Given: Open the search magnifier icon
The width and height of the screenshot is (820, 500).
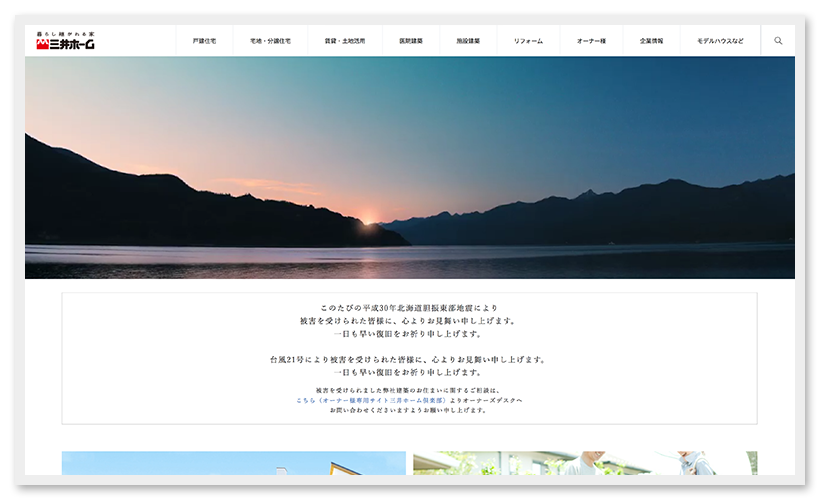Looking at the screenshot, I should pos(778,41).
